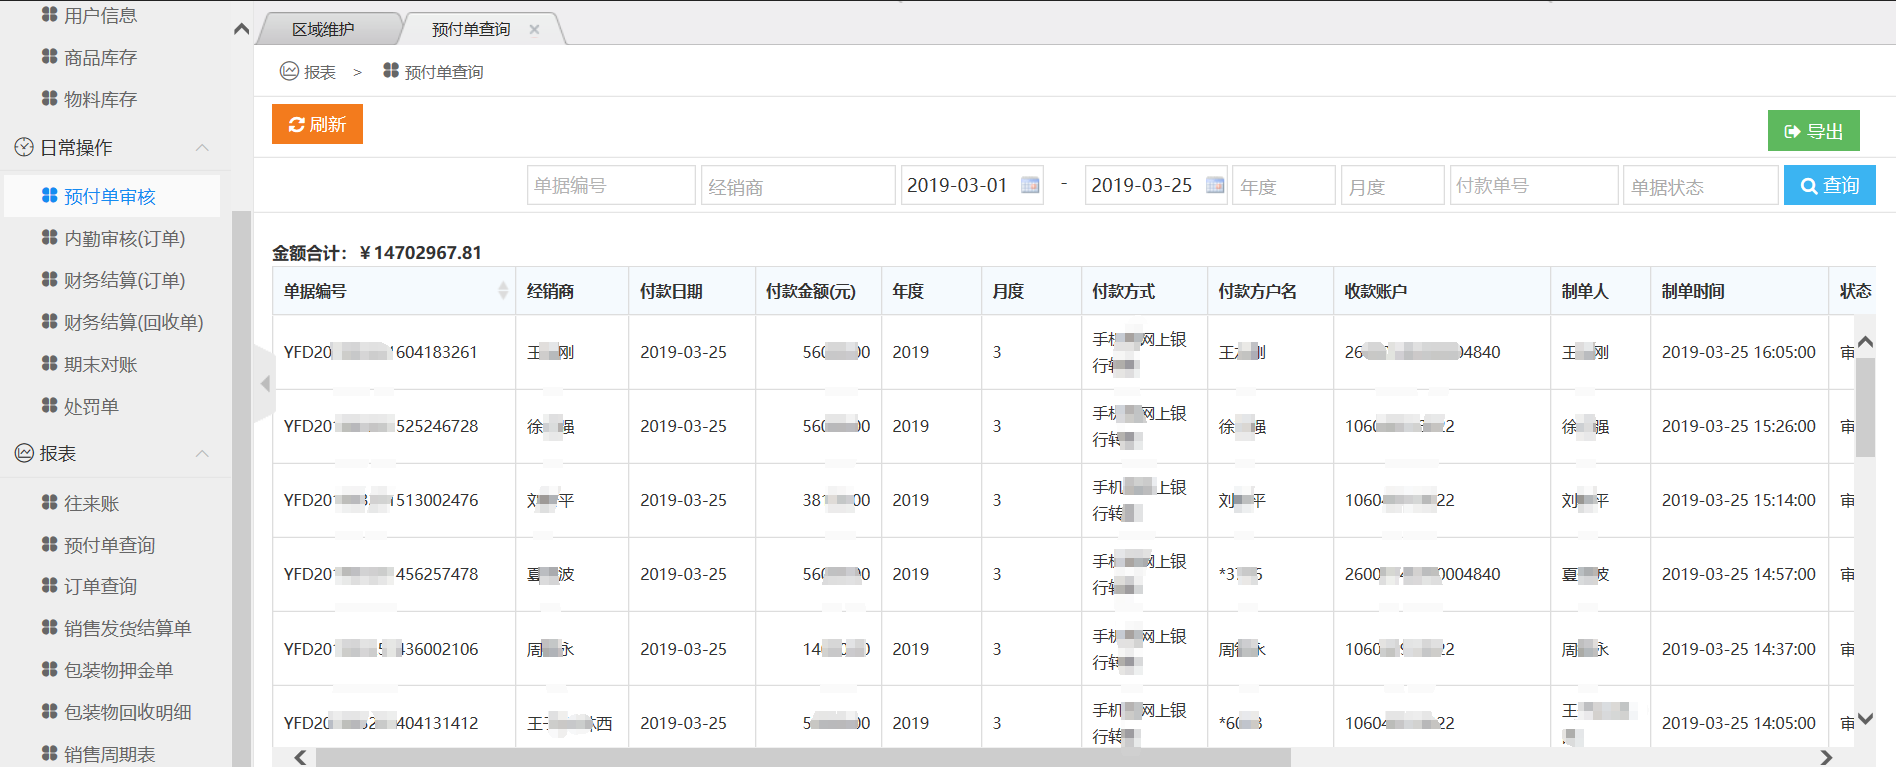Collapse the sidebar using the left-arrow handle
1896x767 pixels.
265,383
